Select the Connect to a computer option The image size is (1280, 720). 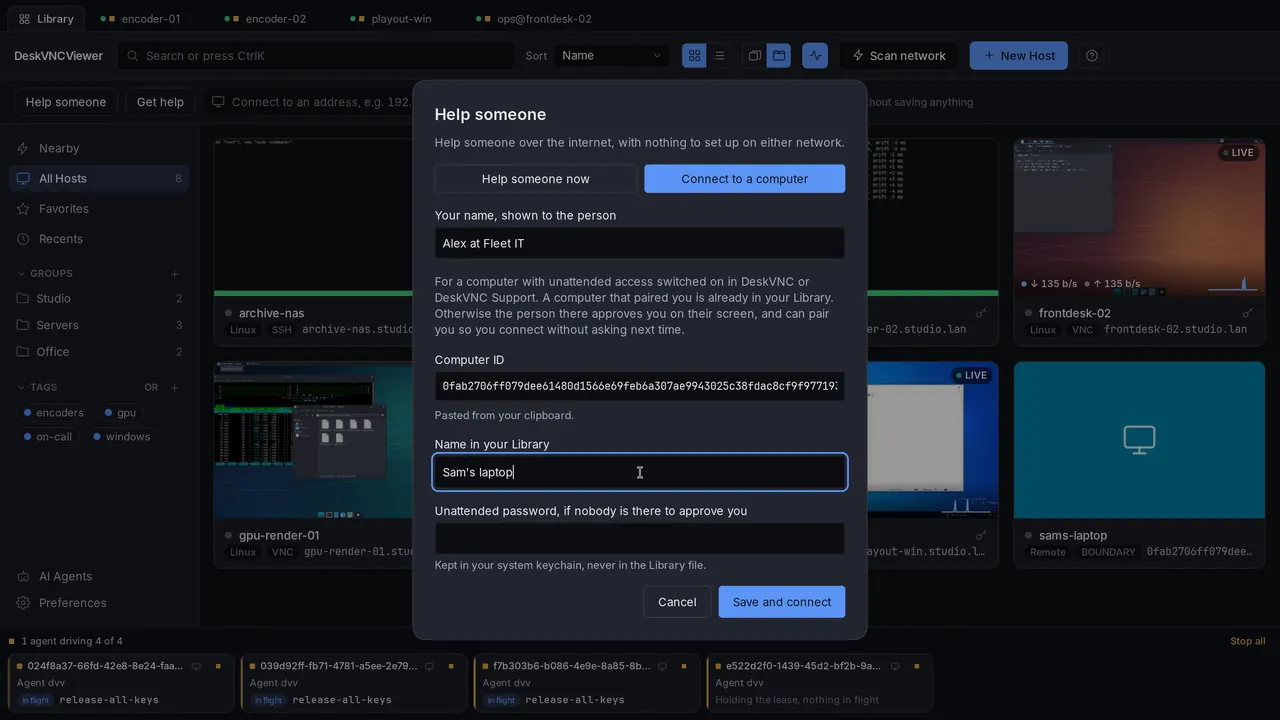coord(745,179)
